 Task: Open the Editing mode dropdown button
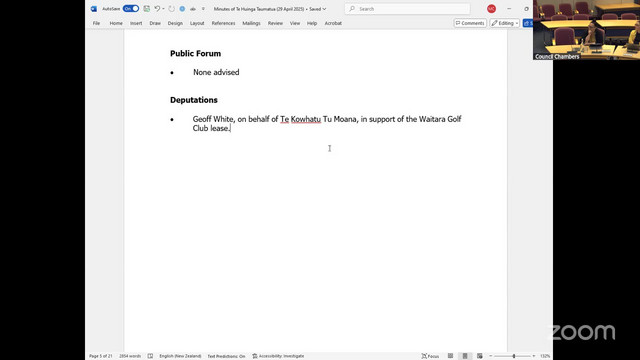click(x=504, y=23)
